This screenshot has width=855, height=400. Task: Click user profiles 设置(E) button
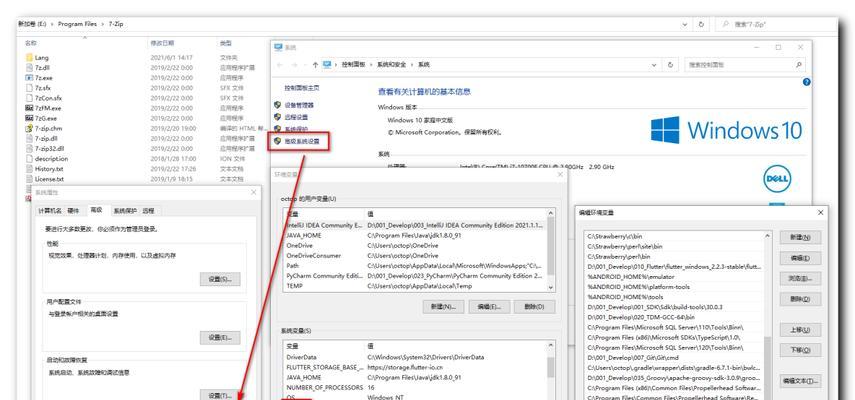pos(220,337)
